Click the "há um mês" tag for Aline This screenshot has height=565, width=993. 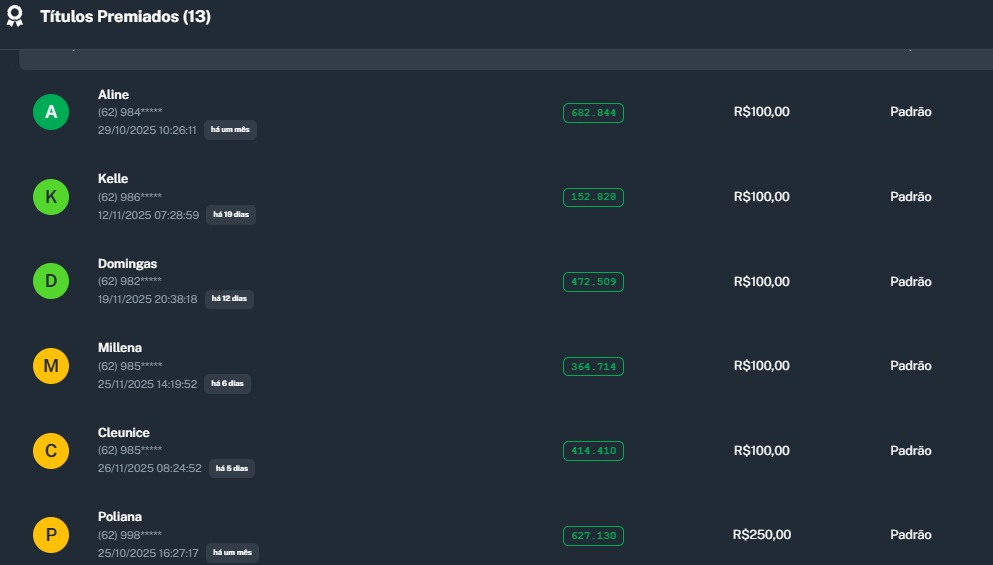(x=230, y=130)
